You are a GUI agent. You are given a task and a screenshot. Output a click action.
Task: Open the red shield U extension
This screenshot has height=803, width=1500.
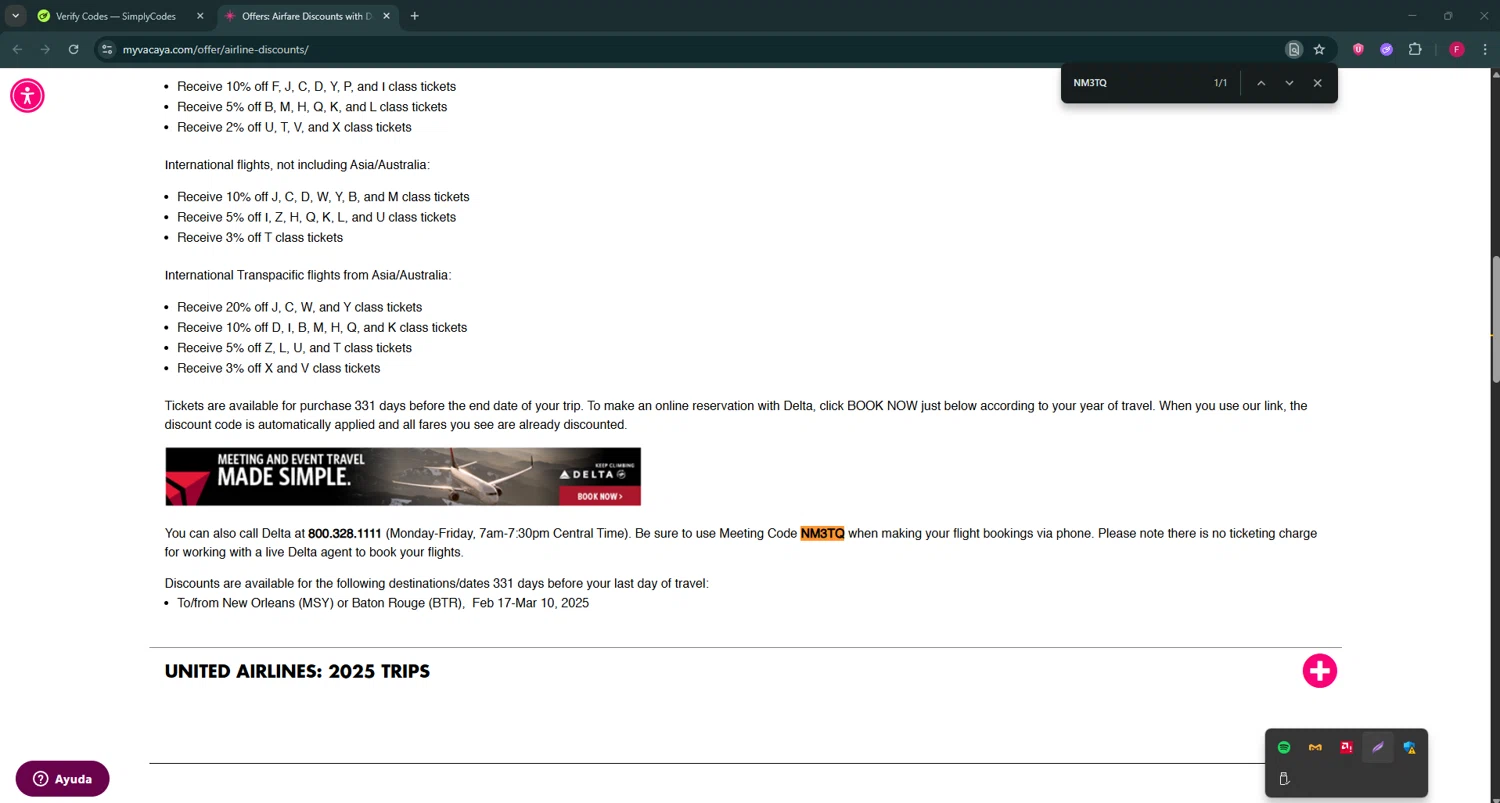coord(1358,49)
